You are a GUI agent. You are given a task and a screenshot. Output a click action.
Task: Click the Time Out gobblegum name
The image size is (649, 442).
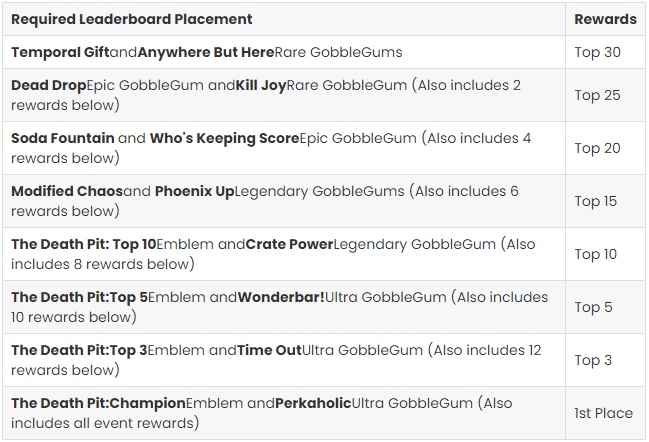coord(269,350)
